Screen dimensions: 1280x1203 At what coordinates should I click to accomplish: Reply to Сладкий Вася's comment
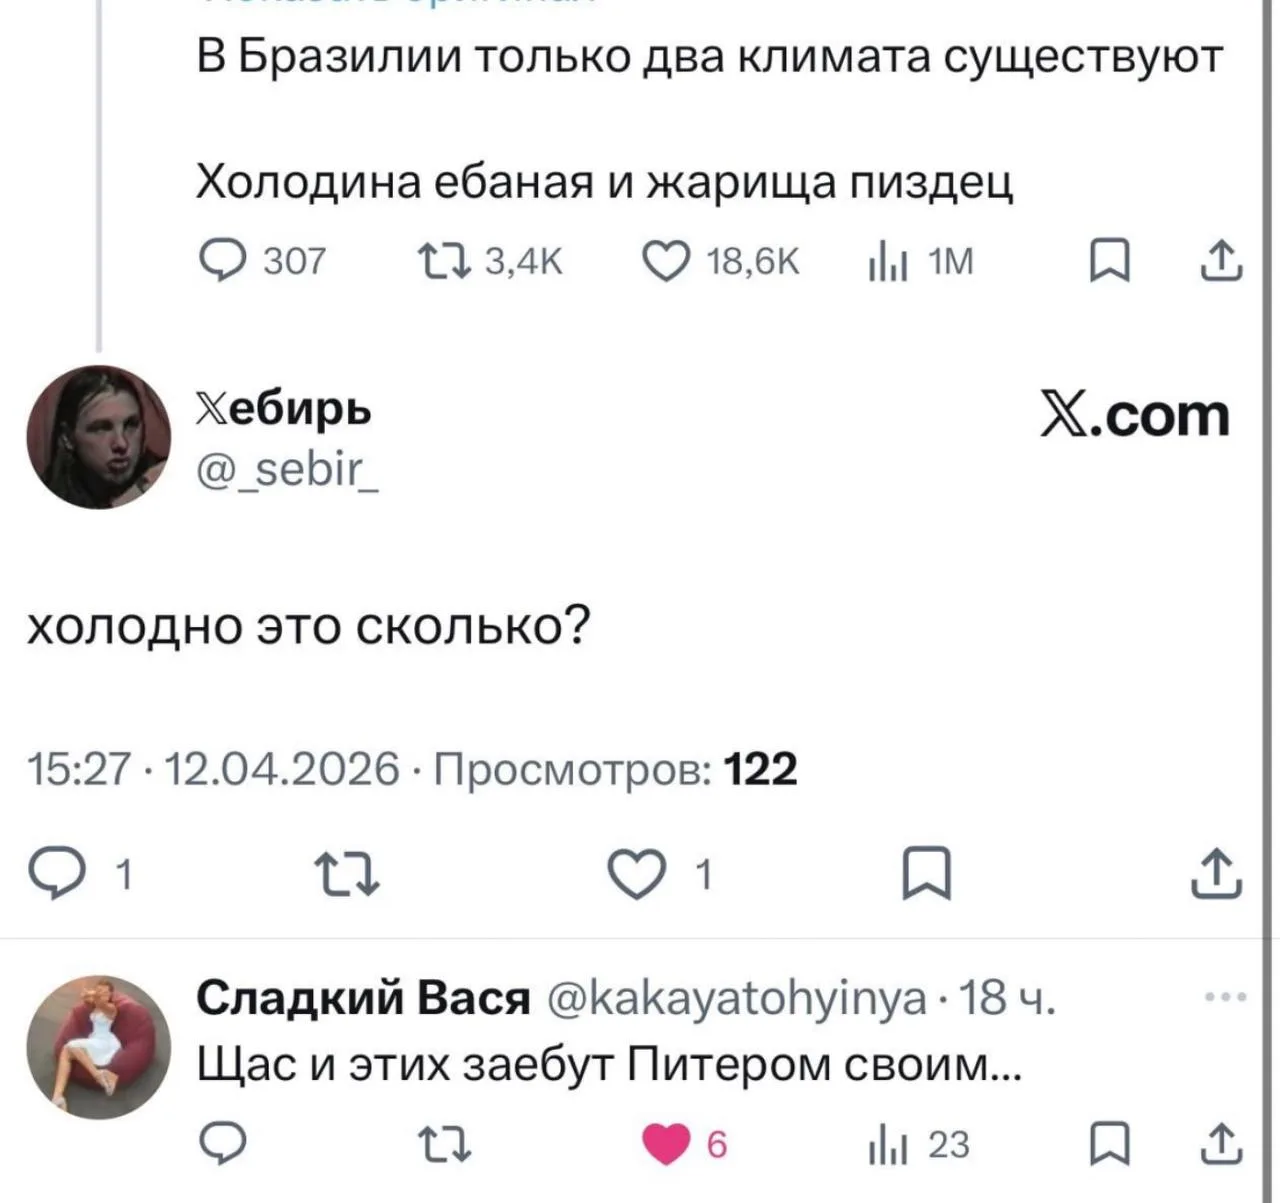(x=222, y=1144)
